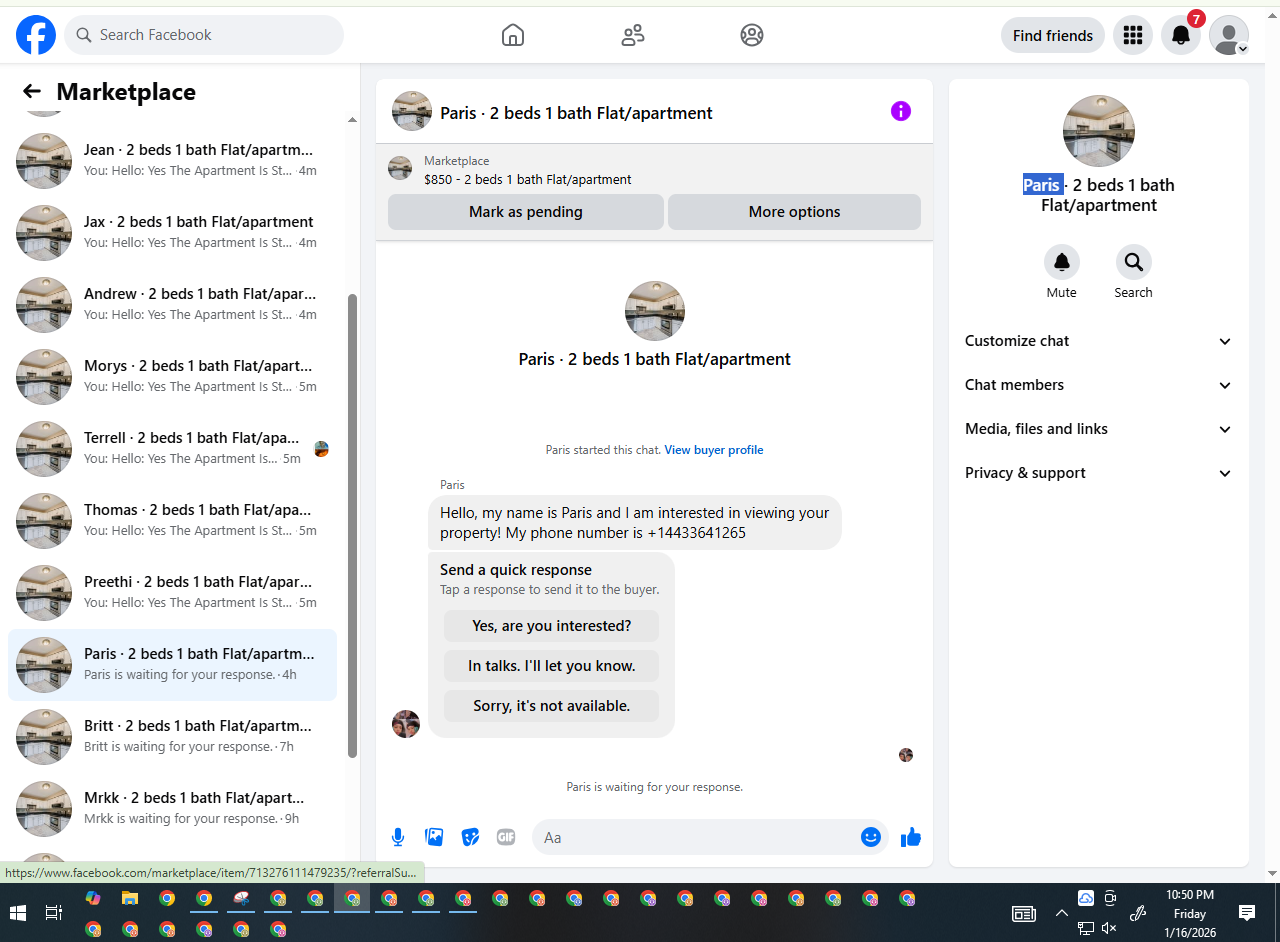Open Task View on the taskbar
This screenshot has height=942, width=1280.
(x=55, y=913)
